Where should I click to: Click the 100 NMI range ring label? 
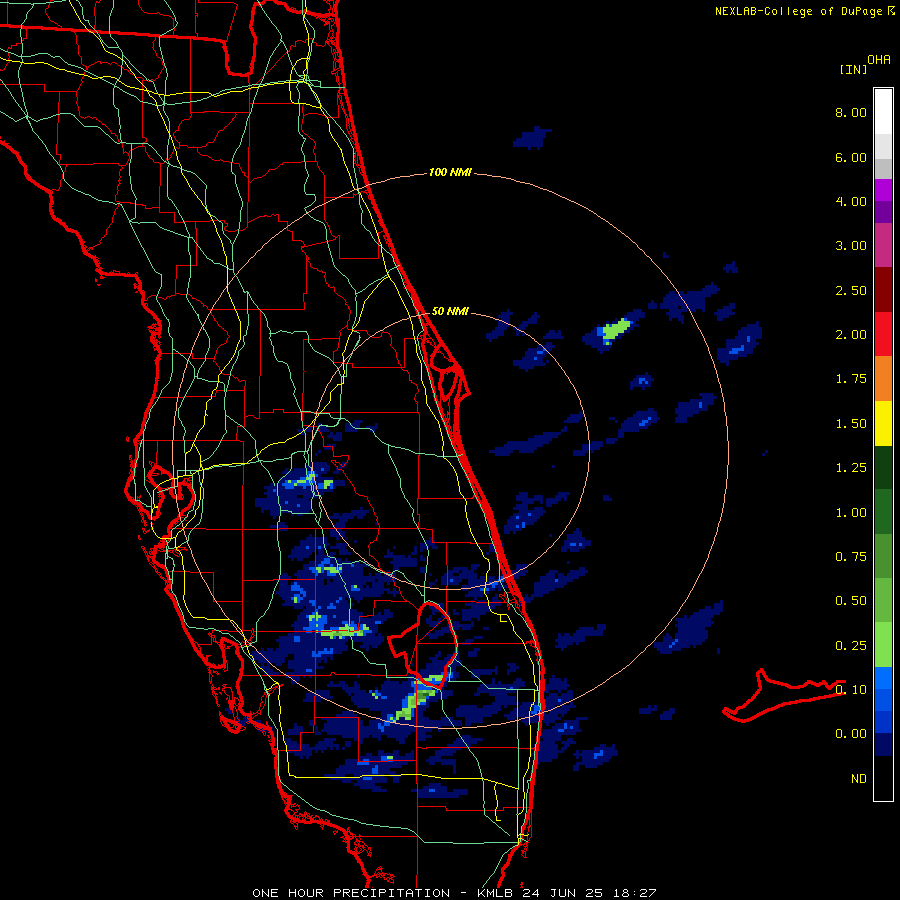point(450,172)
